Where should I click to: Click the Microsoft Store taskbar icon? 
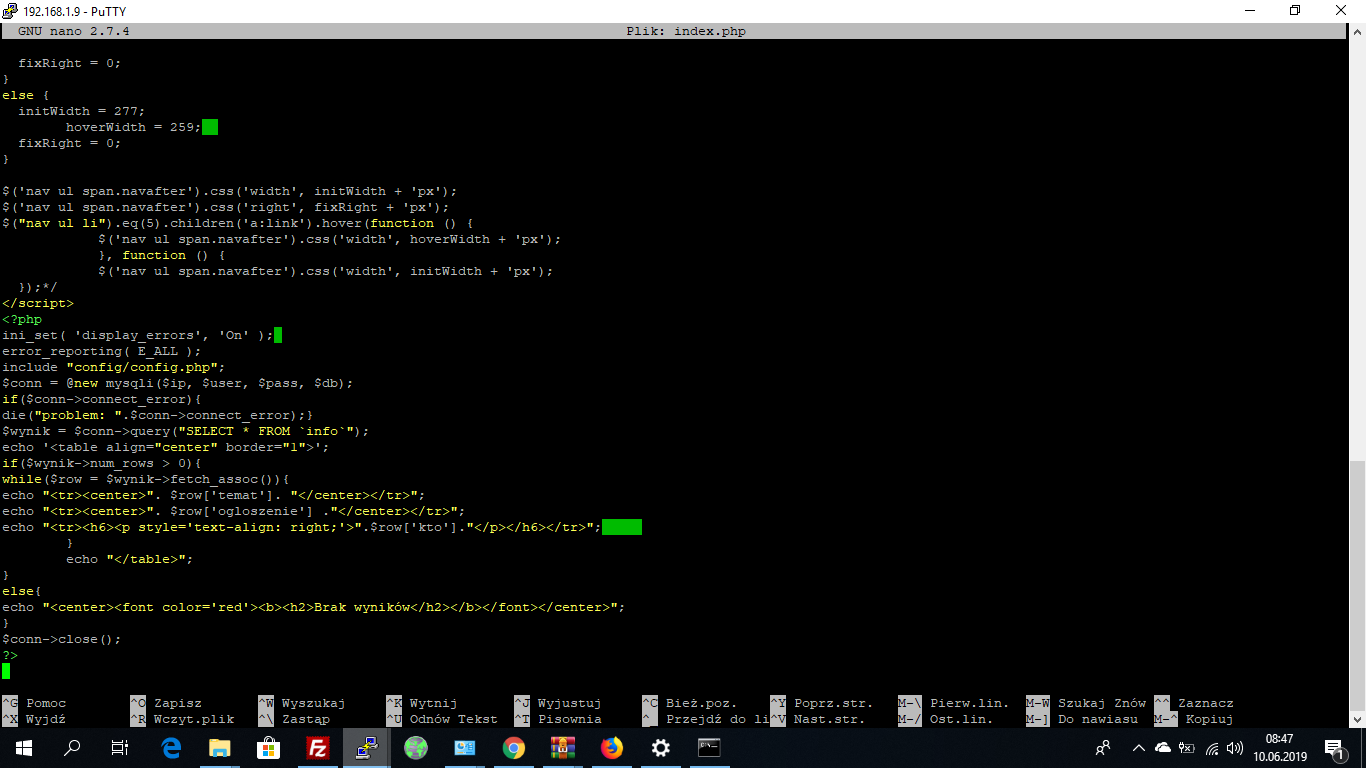[x=269, y=748]
